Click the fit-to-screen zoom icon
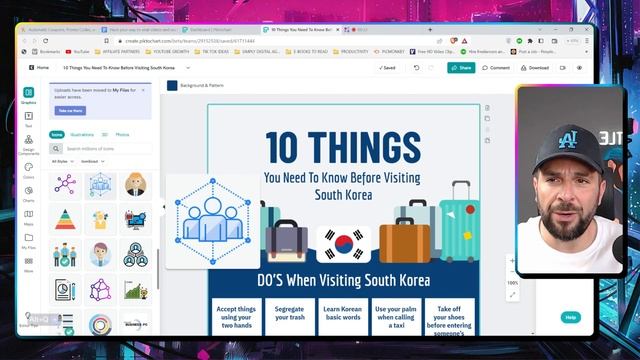The image size is (640, 360). (x=512, y=295)
